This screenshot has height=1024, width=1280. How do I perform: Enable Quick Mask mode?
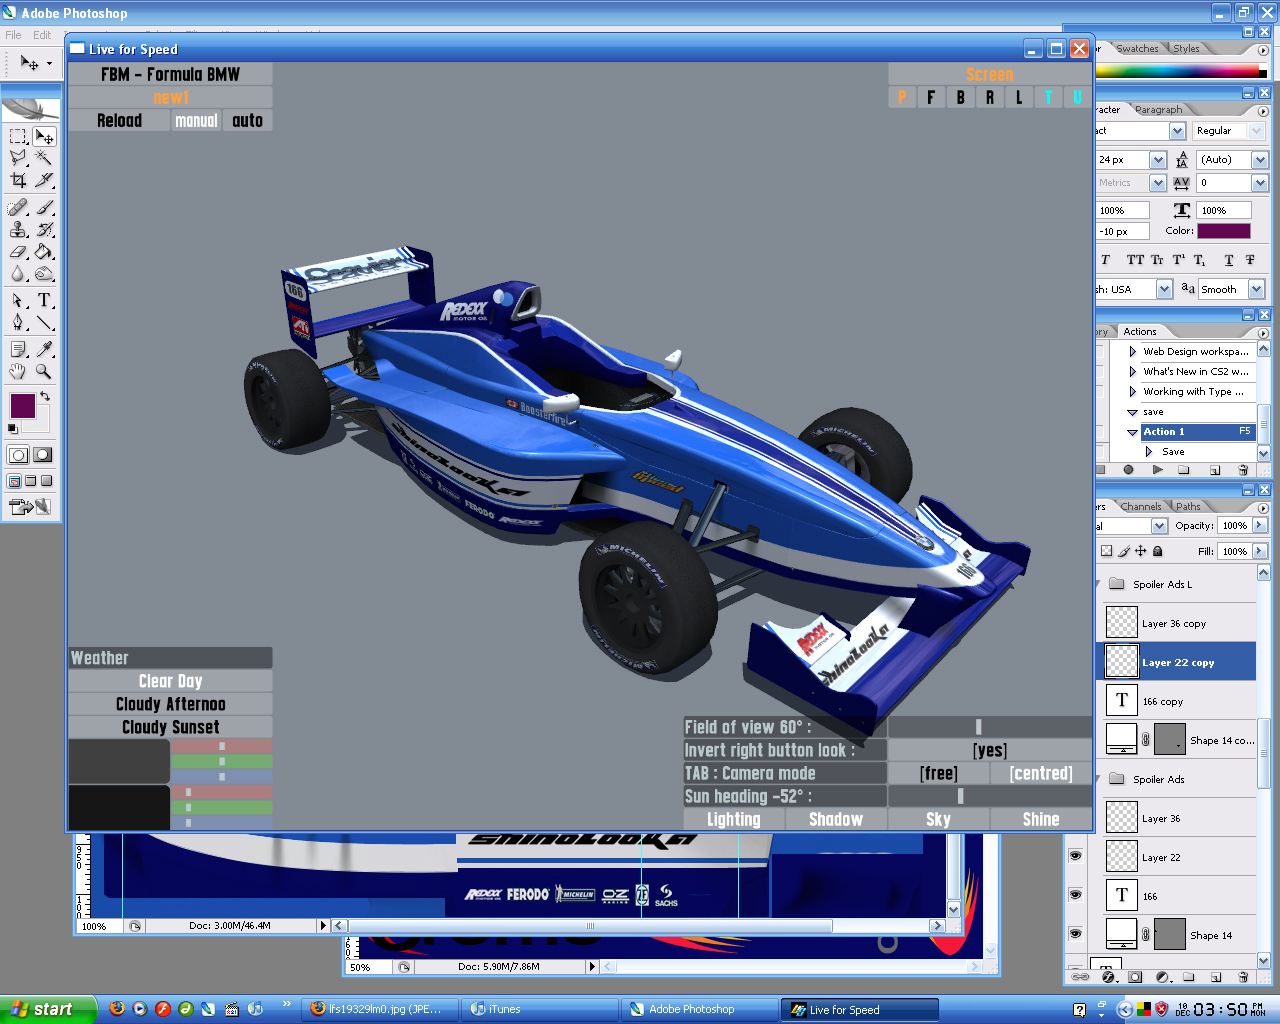click(43, 455)
